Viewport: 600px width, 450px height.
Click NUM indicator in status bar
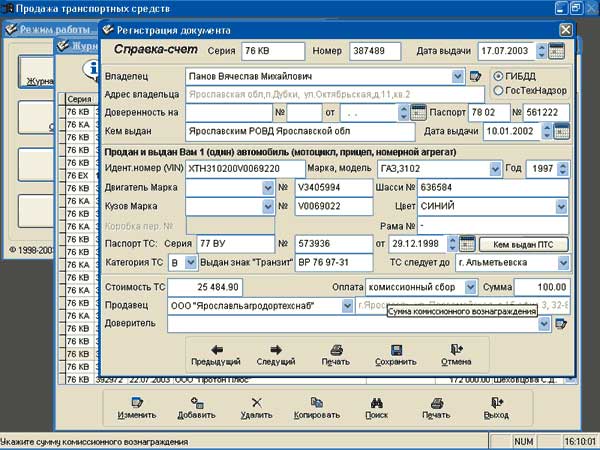(x=523, y=442)
